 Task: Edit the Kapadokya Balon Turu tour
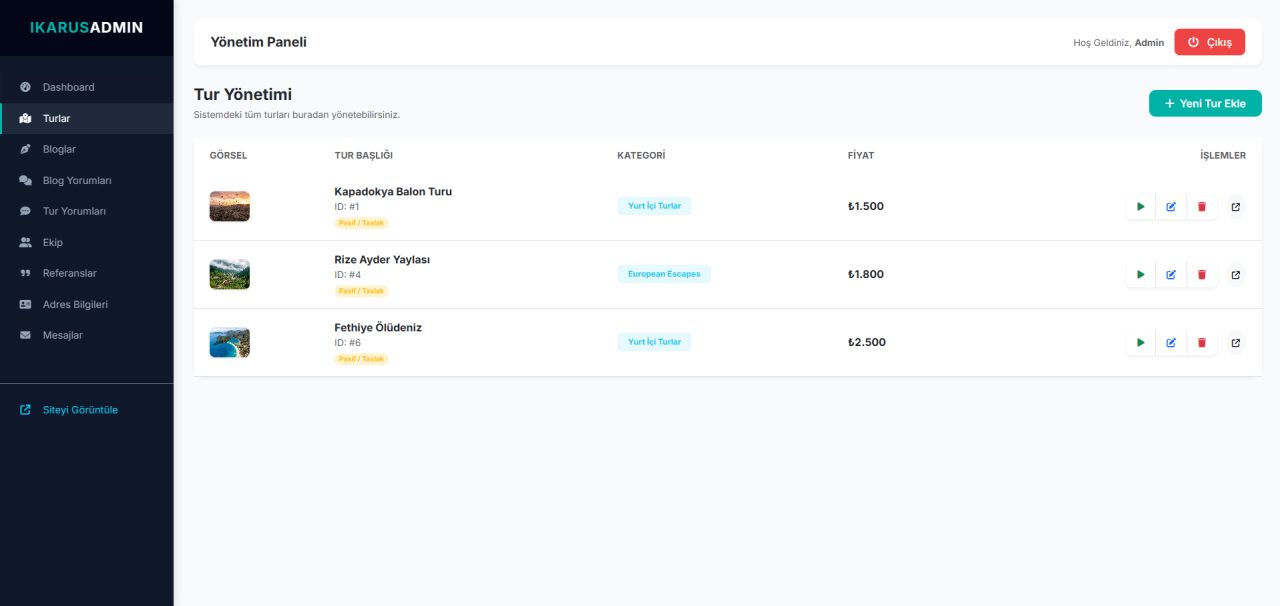coord(1171,207)
